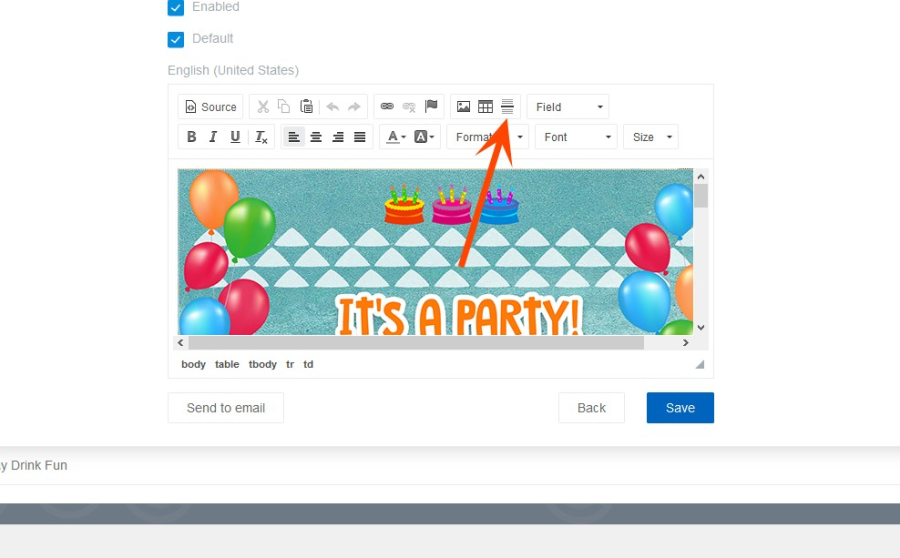This screenshot has height=558, width=900.
Task: Apply underline formatting
Action: 235,137
